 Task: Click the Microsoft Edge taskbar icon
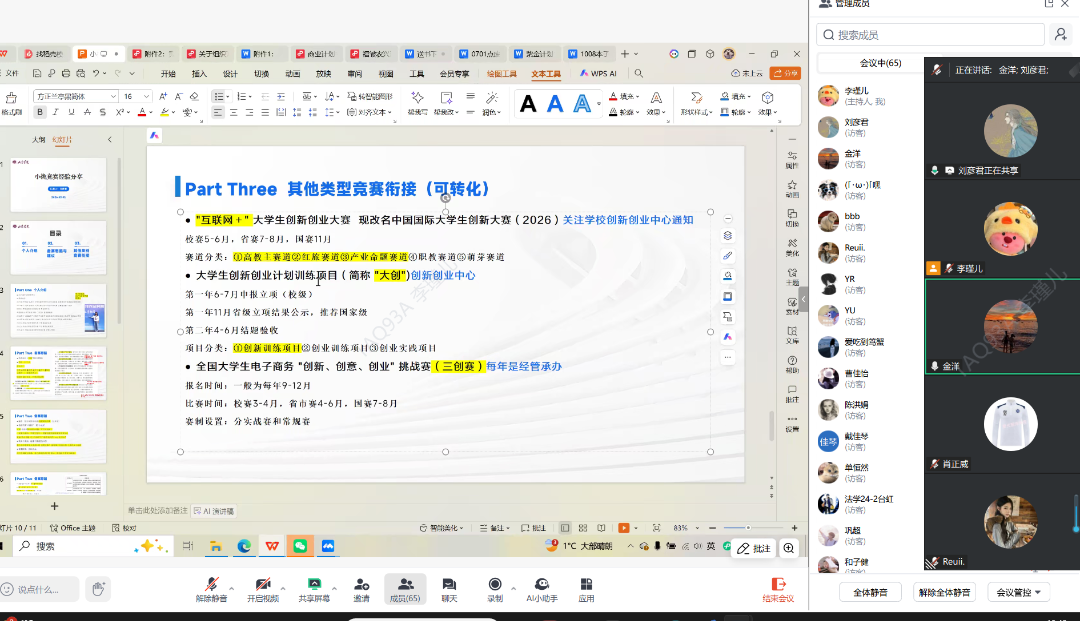point(245,546)
